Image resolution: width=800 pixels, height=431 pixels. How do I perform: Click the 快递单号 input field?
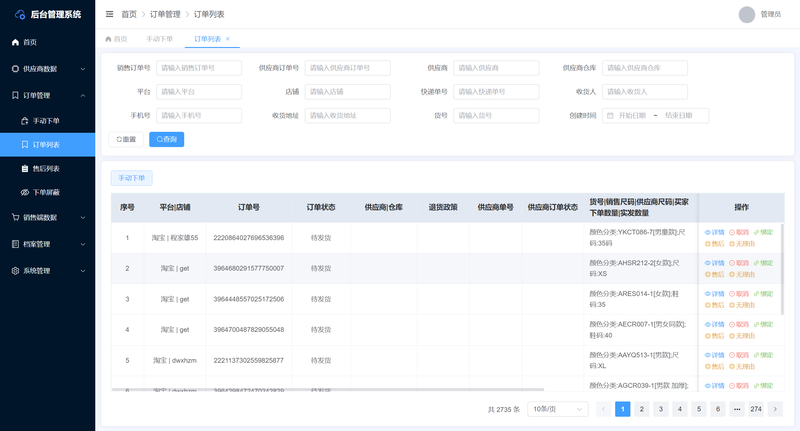tap(496, 92)
